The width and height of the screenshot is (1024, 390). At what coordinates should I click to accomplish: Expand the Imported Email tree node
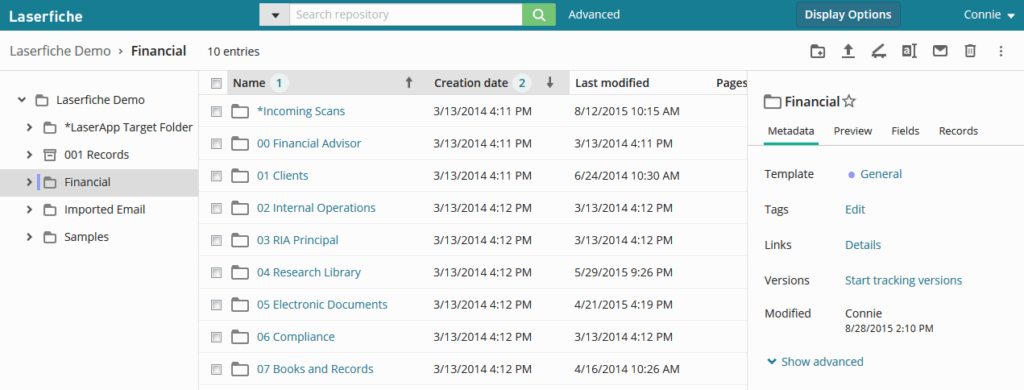click(x=29, y=210)
